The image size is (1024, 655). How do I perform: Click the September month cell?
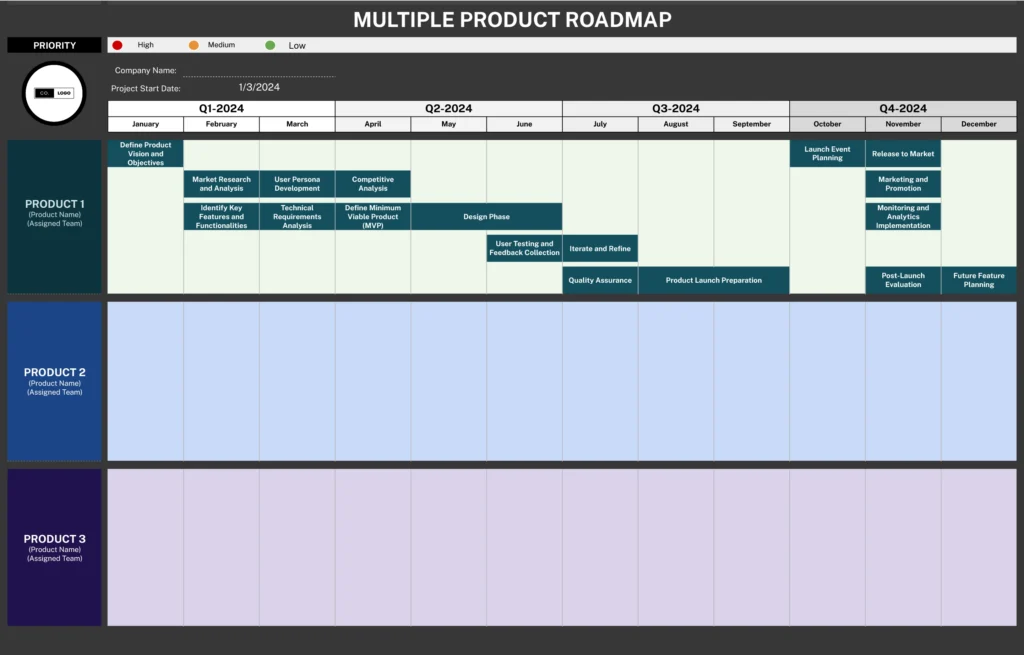point(752,124)
